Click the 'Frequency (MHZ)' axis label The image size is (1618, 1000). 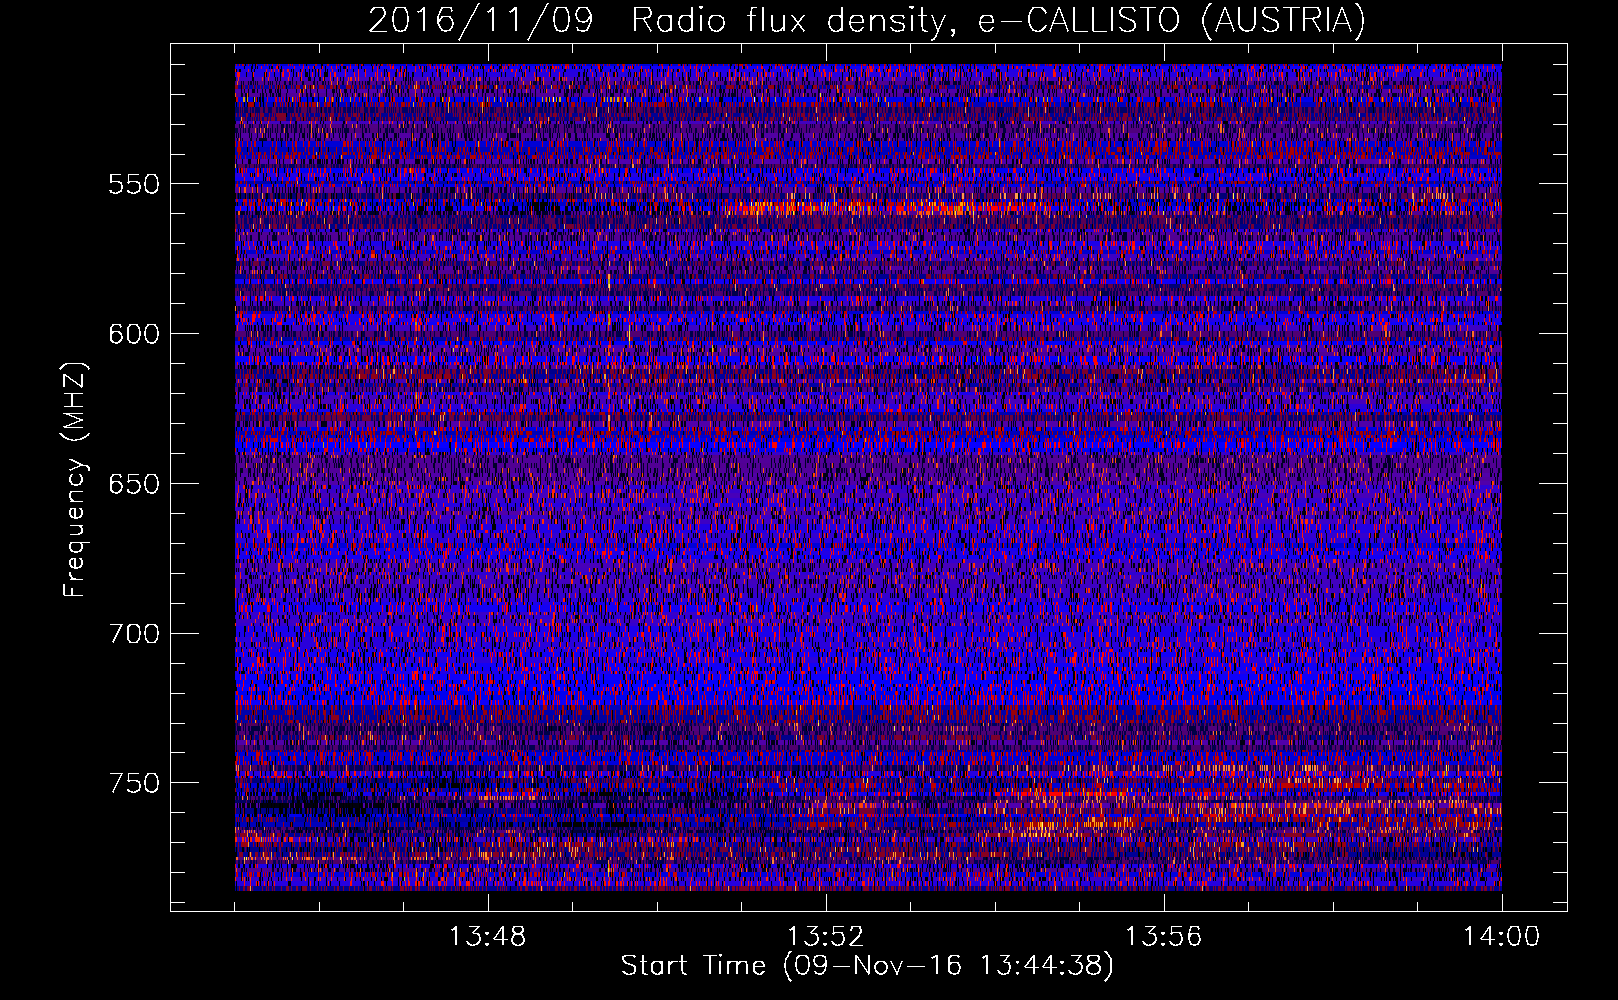coord(75,479)
